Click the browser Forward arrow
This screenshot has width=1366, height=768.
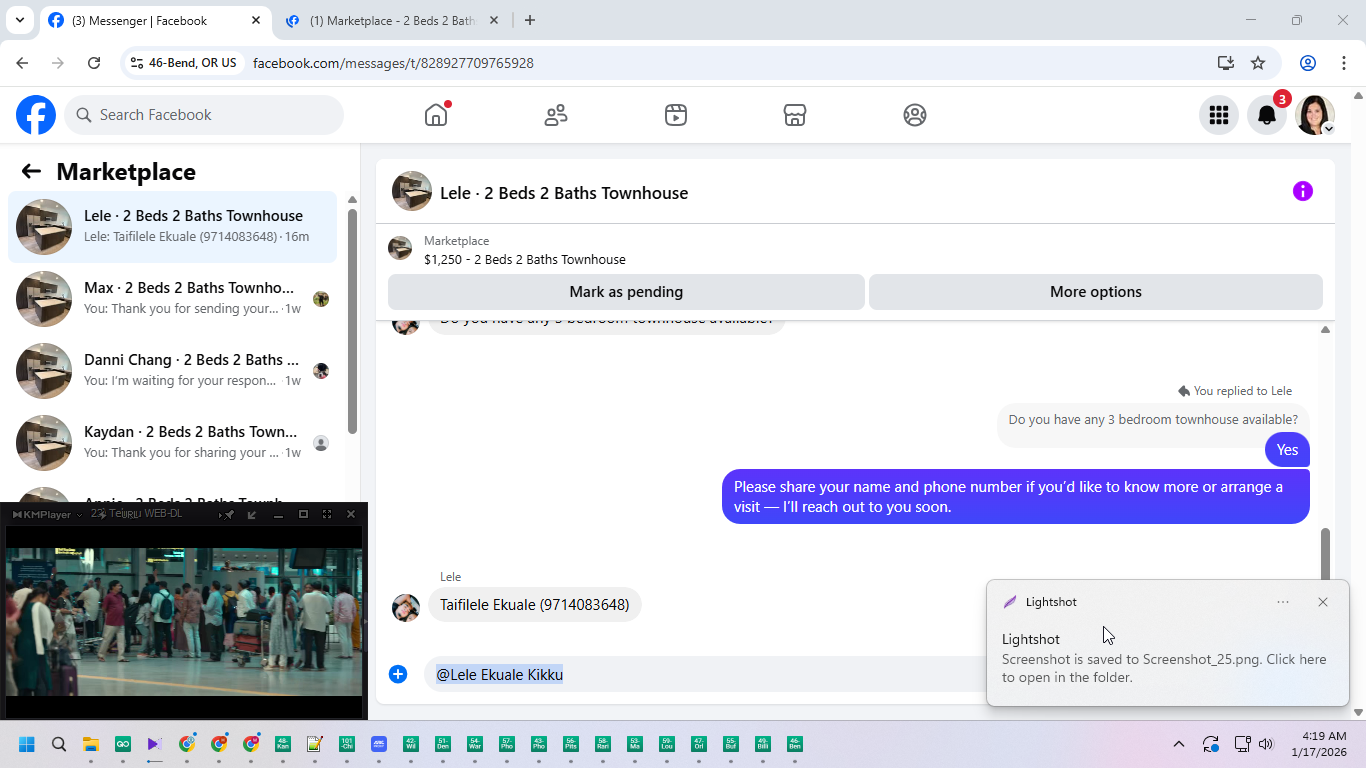click(58, 63)
